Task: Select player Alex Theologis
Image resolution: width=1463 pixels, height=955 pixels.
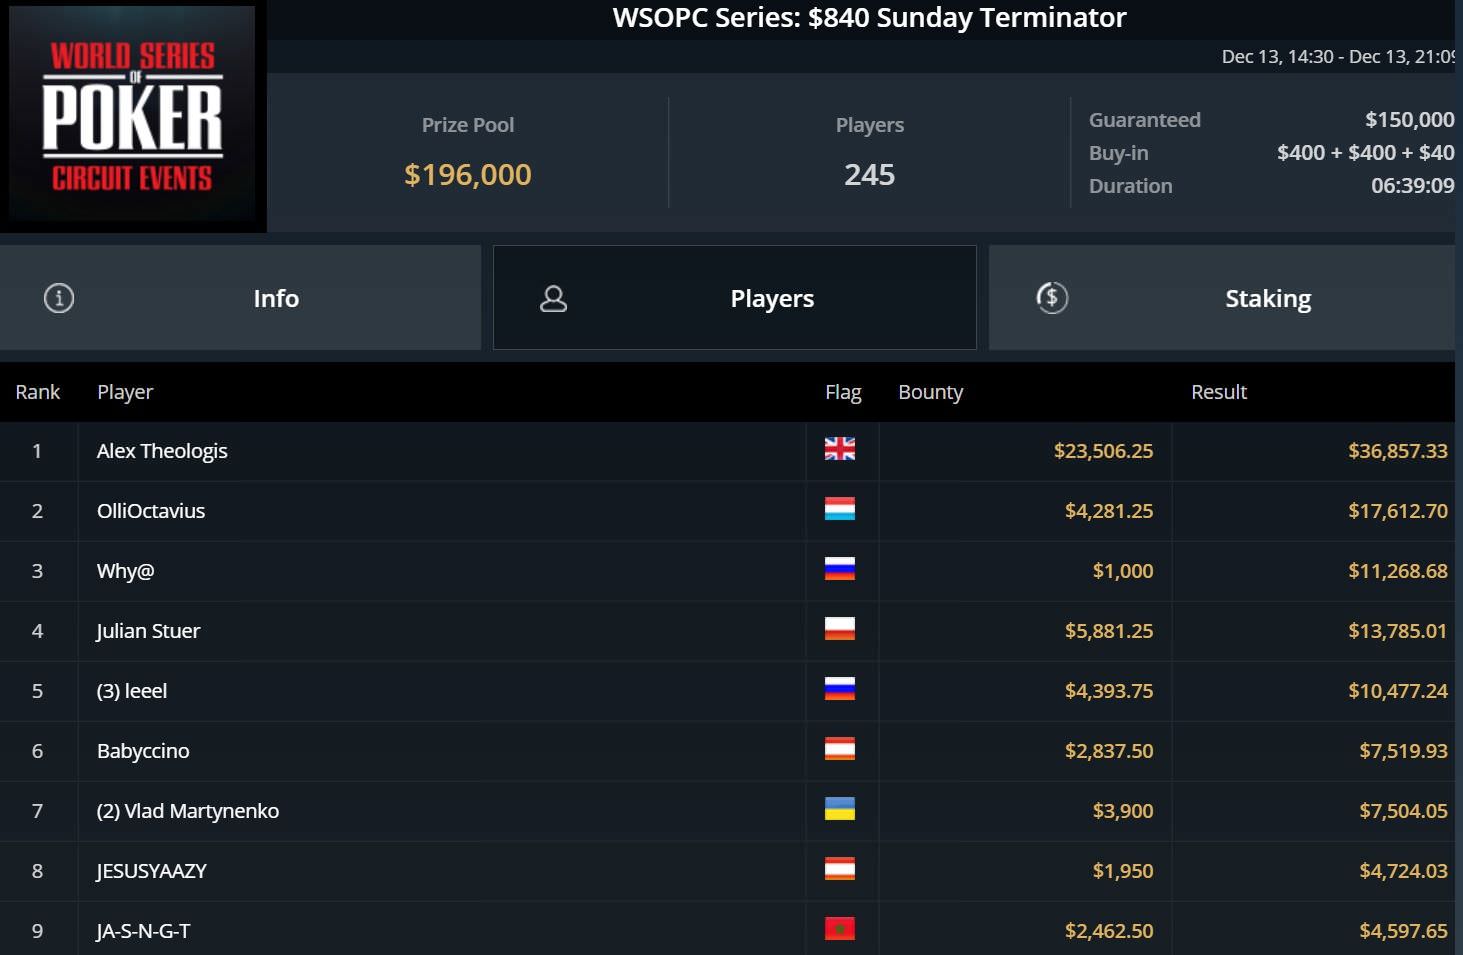Action: [162, 451]
